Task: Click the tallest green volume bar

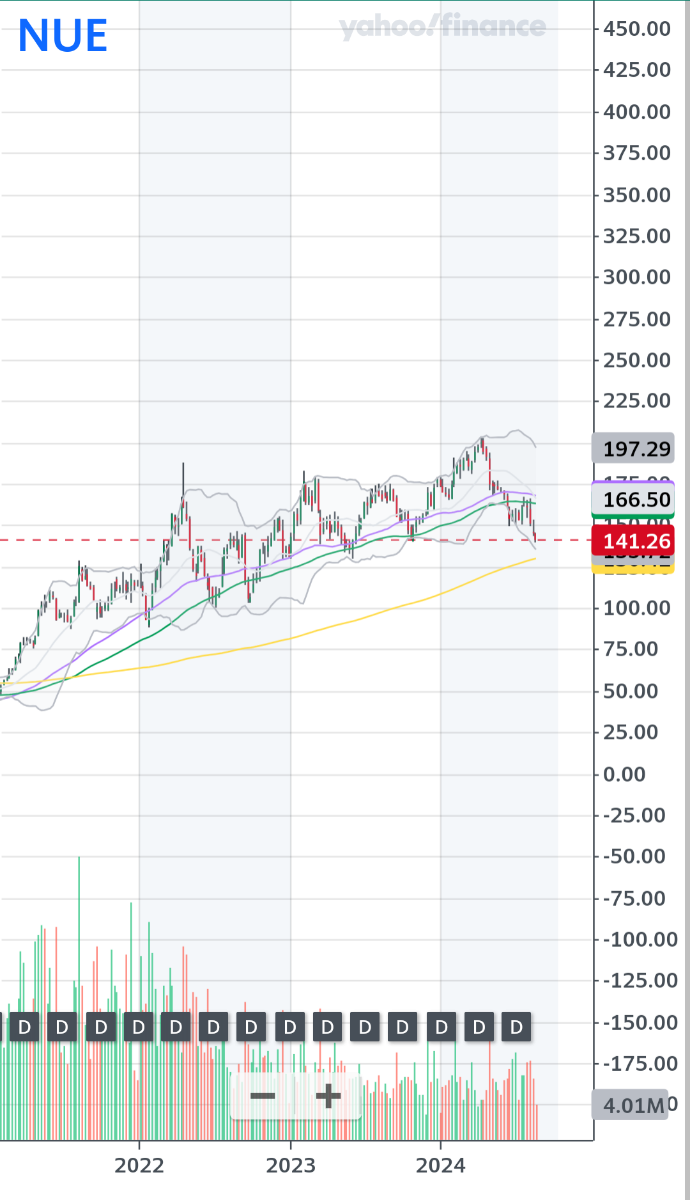Action: coord(79,950)
